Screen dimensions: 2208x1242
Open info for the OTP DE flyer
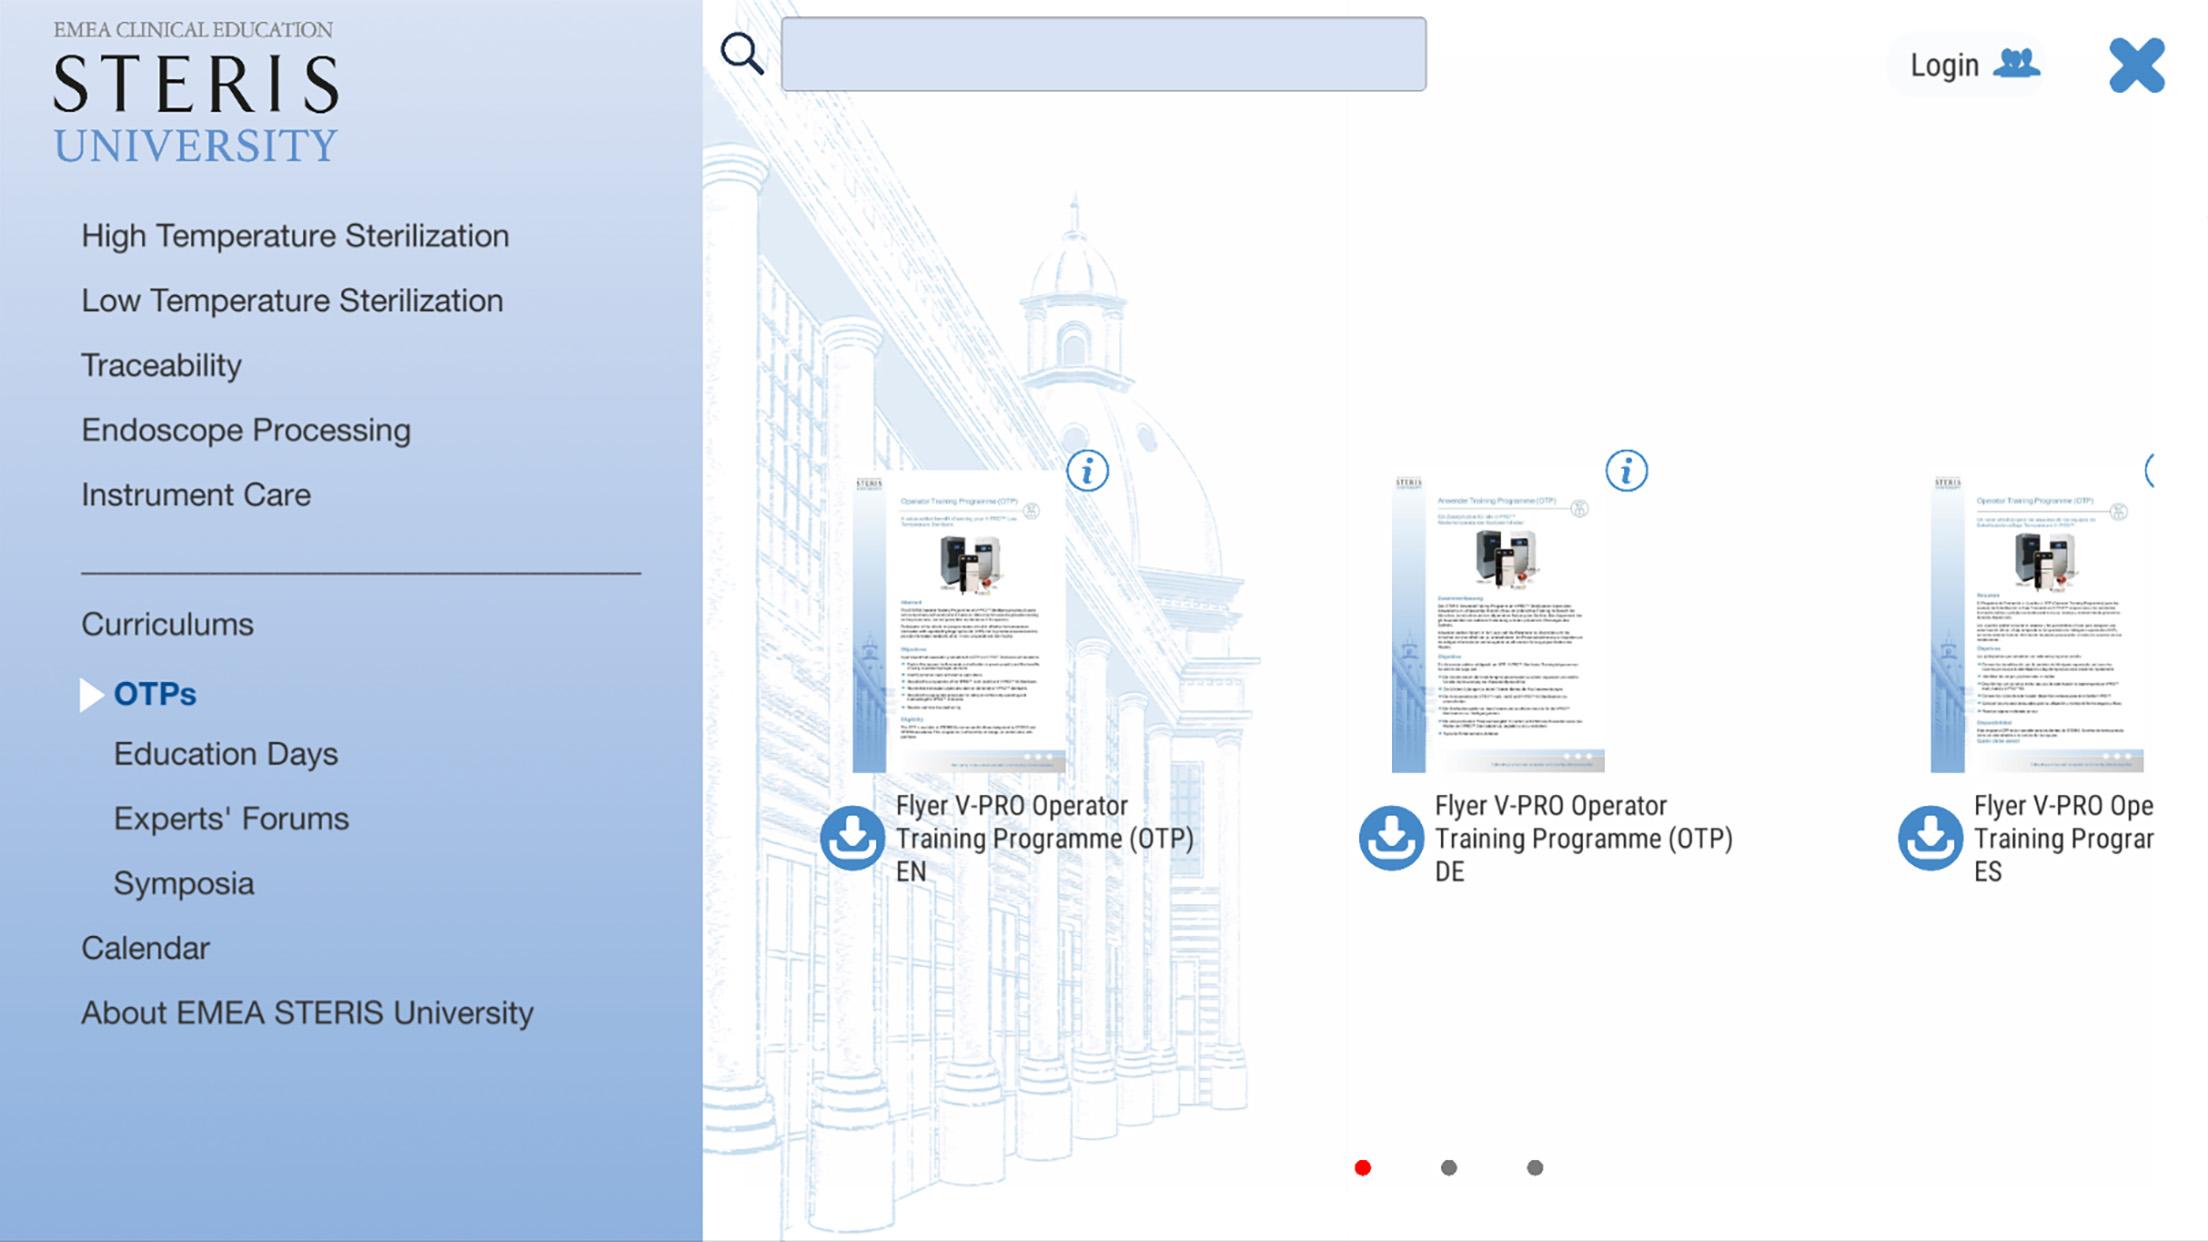(1626, 470)
